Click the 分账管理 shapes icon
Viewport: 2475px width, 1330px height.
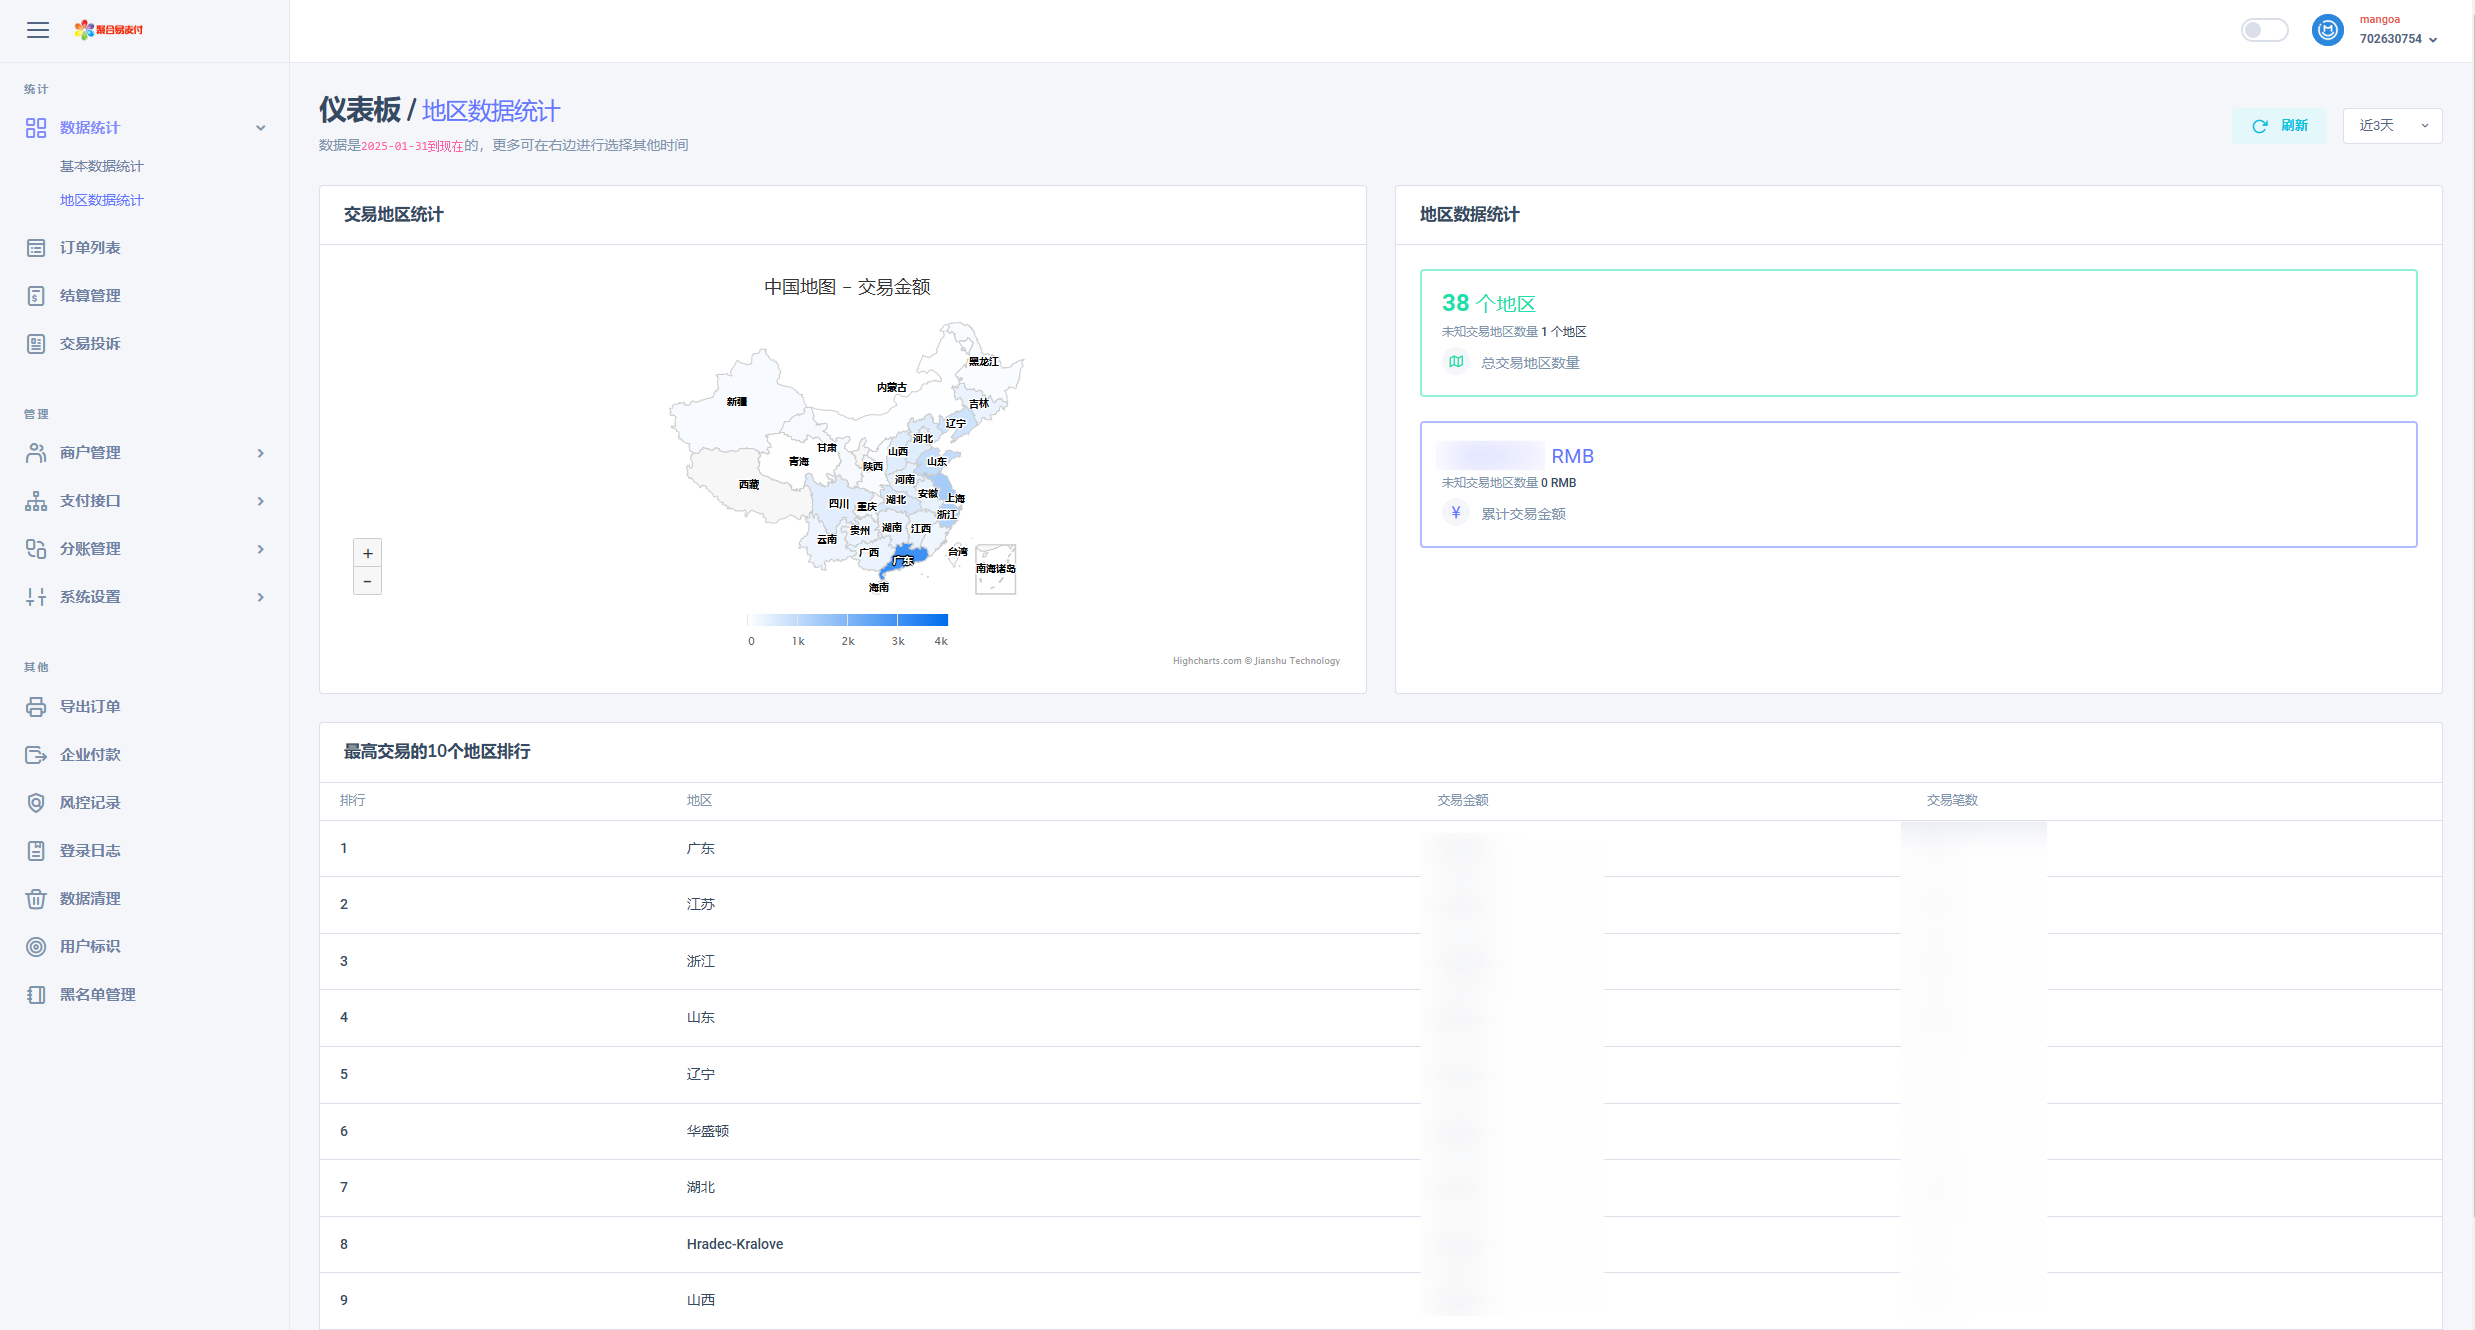(x=36, y=549)
